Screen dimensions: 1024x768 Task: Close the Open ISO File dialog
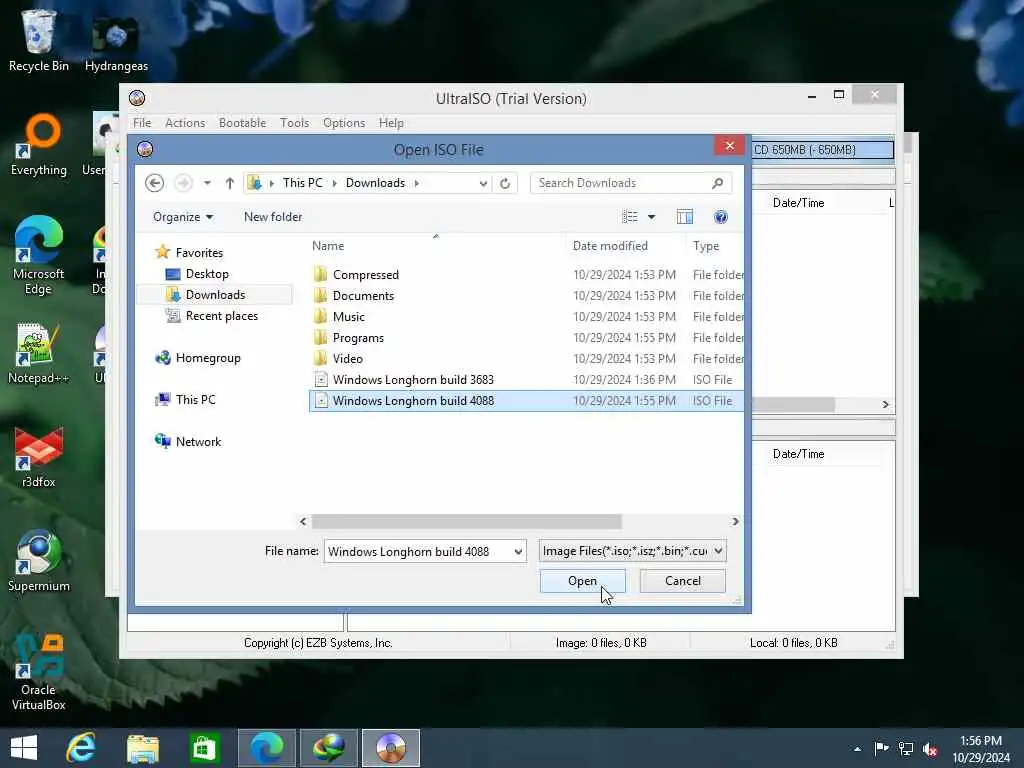729,146
